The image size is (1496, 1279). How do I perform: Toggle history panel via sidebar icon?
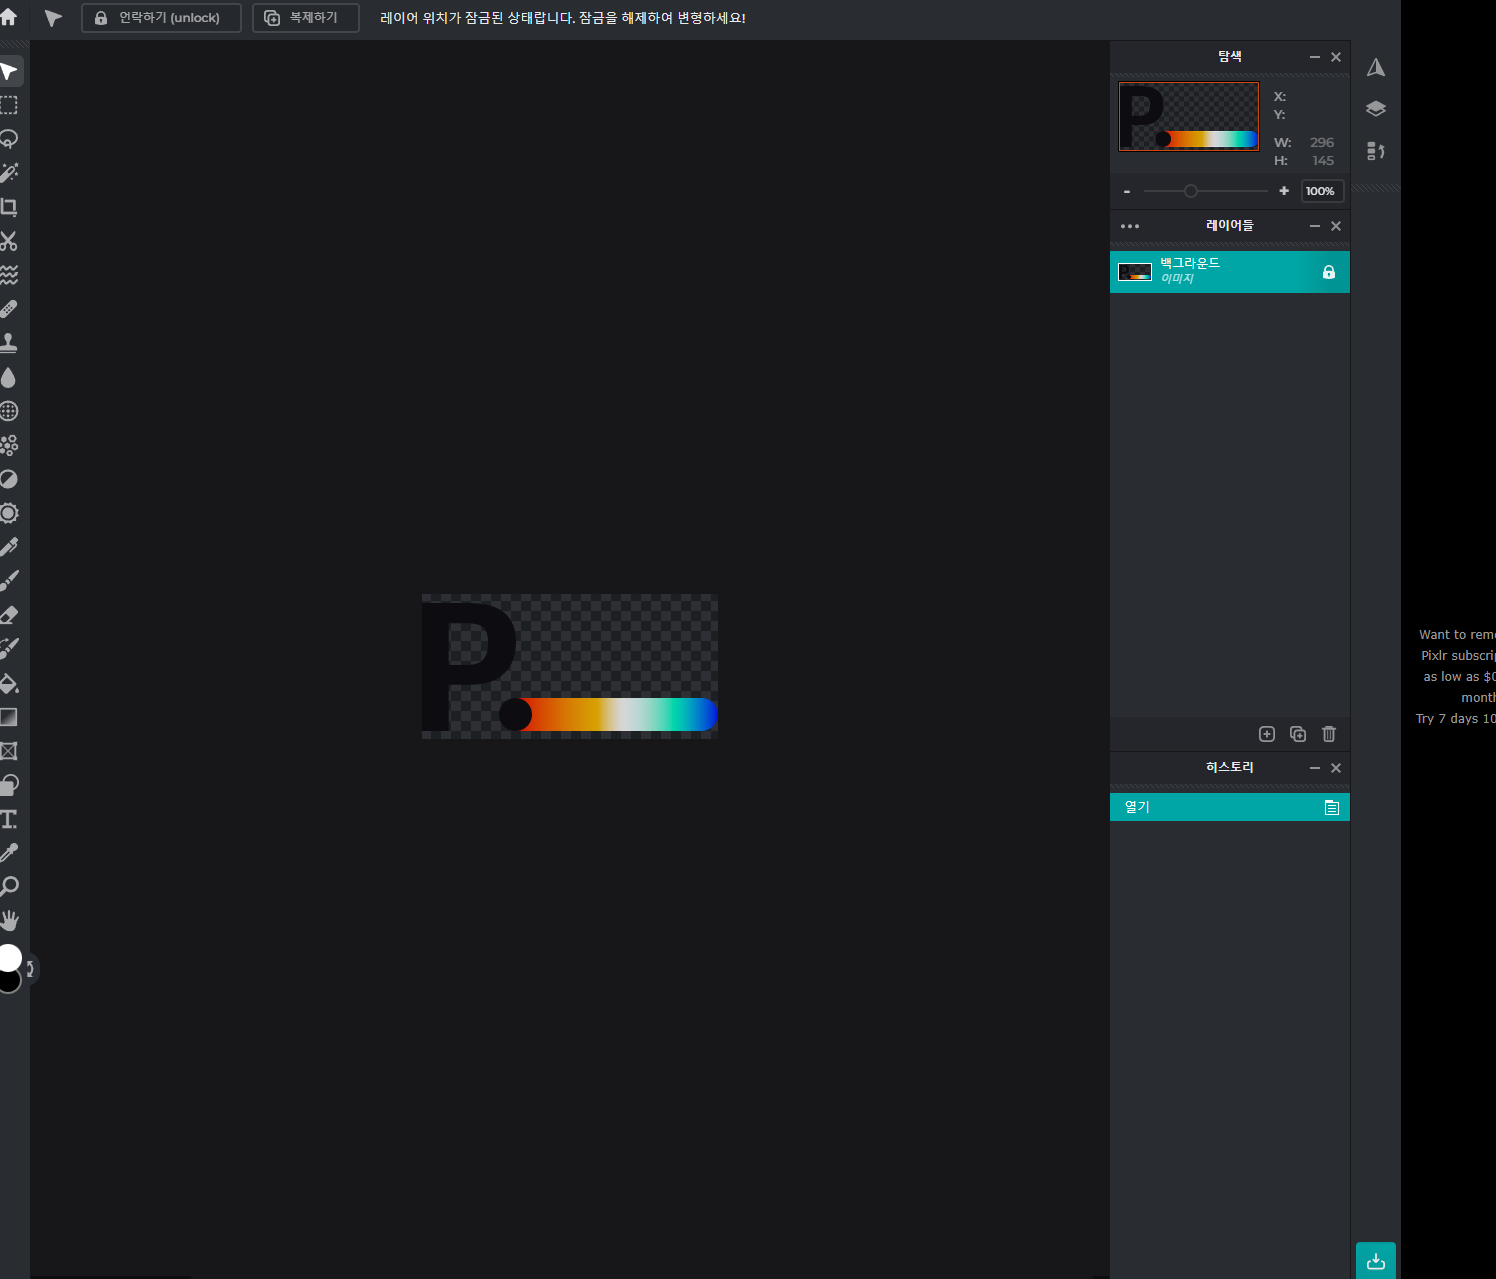point(1376,151)
